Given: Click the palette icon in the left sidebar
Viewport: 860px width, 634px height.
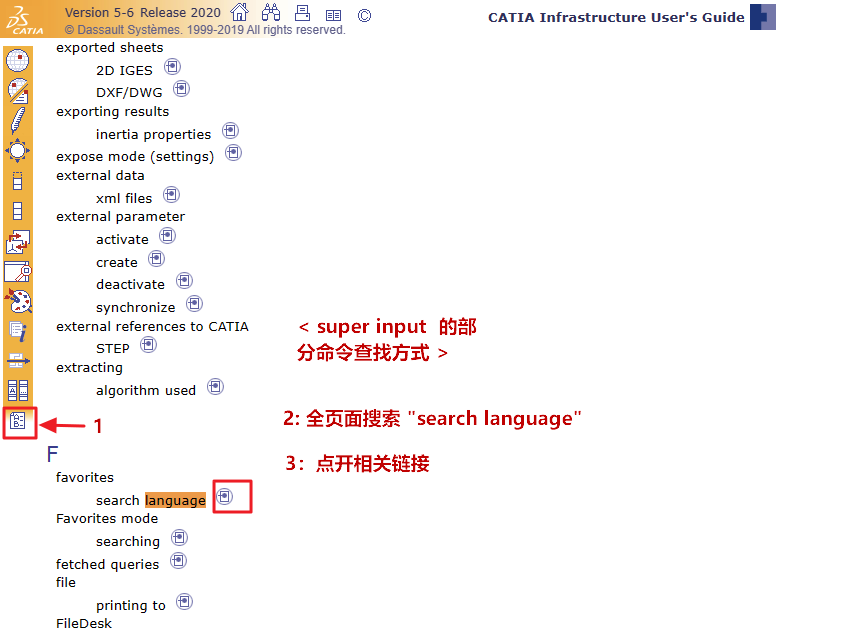Looking at the screenshot, I should (x=20, y=300).
